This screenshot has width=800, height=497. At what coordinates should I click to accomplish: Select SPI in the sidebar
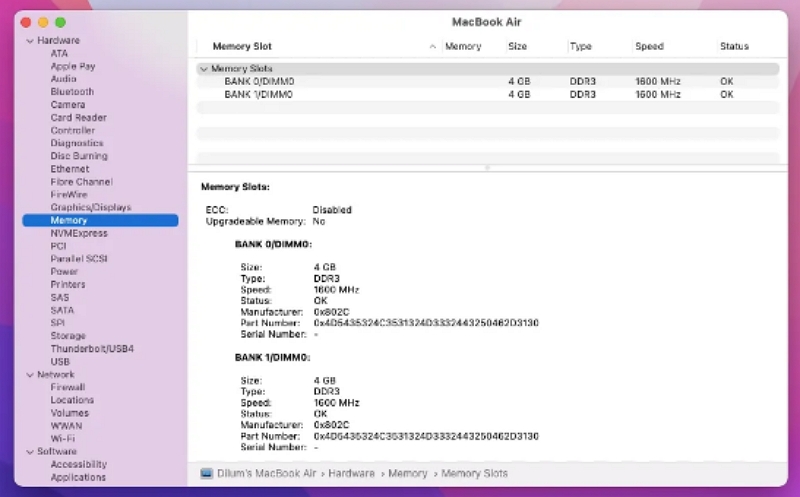[x=58, y=323]
